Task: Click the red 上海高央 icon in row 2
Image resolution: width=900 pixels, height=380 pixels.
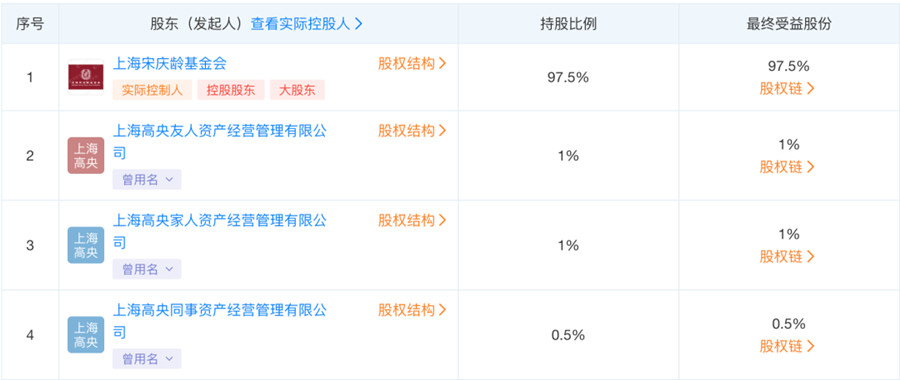Action: pos(86,156)
